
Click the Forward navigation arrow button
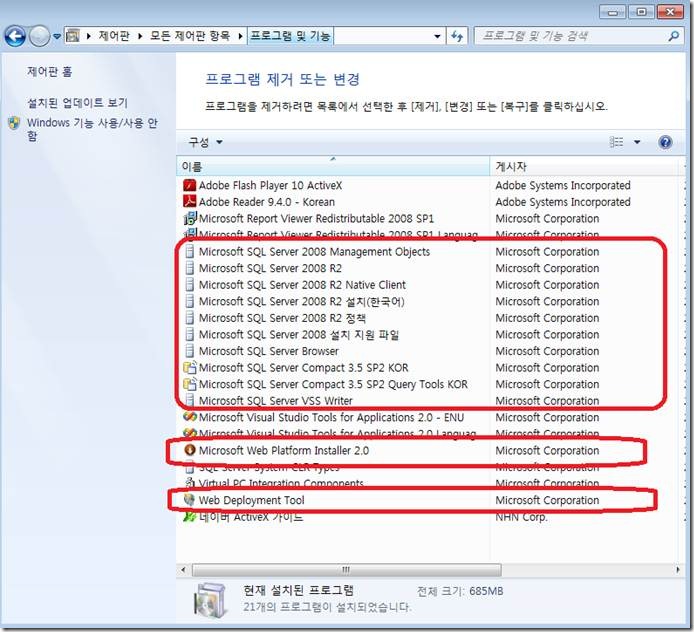point(39,36)
